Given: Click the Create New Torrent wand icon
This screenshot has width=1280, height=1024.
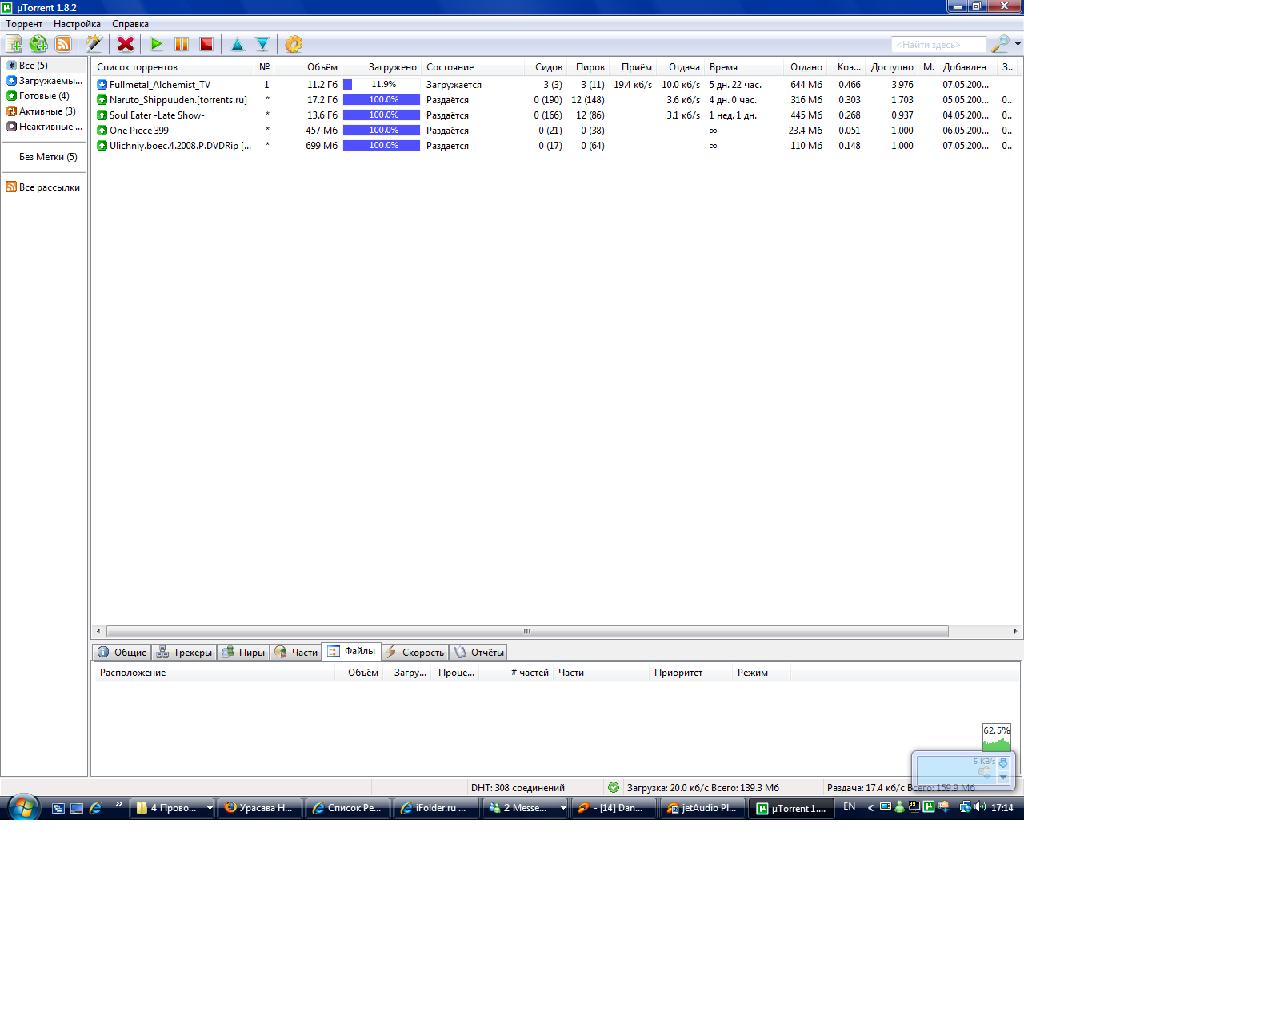Looking at the screenshot, I should pyautogui.click(x=94, y=44).
